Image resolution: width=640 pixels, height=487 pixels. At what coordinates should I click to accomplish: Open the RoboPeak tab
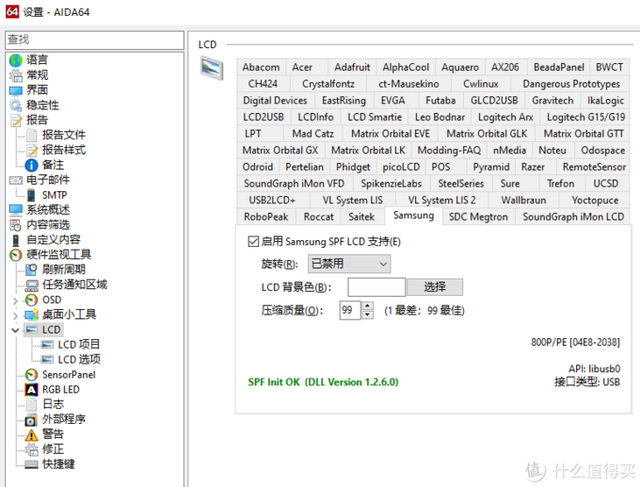tap(266, 217)
